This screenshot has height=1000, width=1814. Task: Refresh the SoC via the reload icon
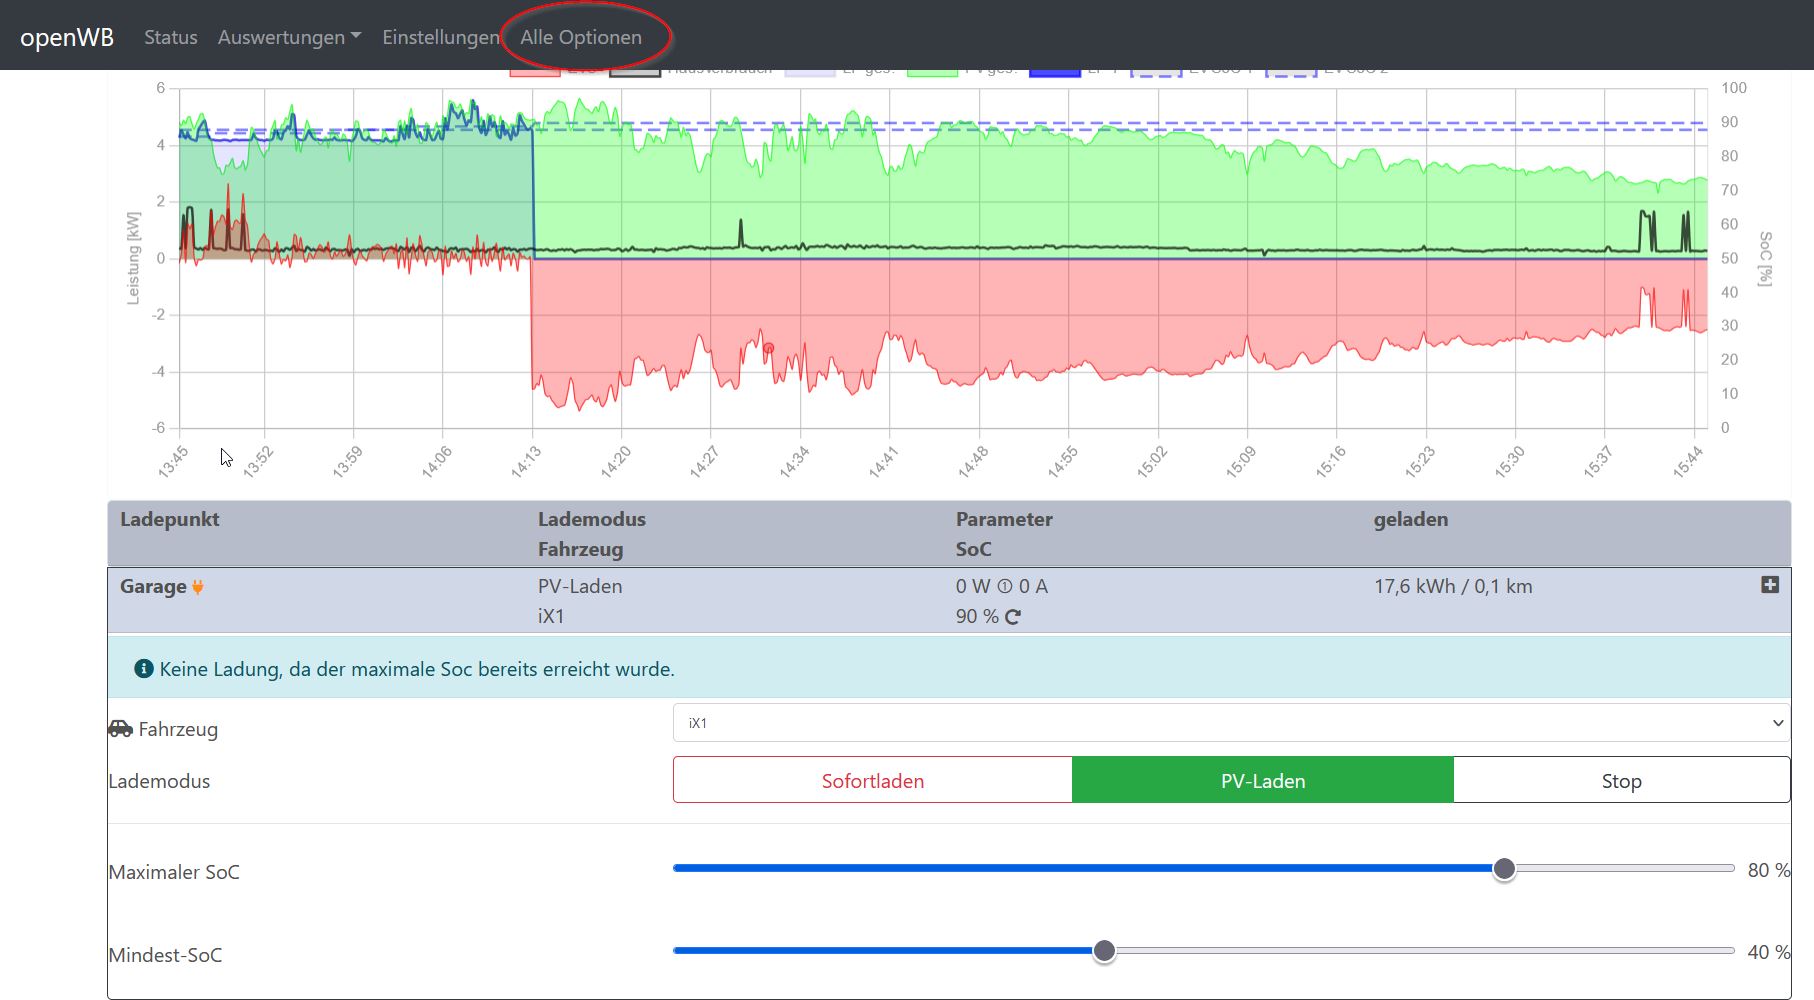(1013, 617)
